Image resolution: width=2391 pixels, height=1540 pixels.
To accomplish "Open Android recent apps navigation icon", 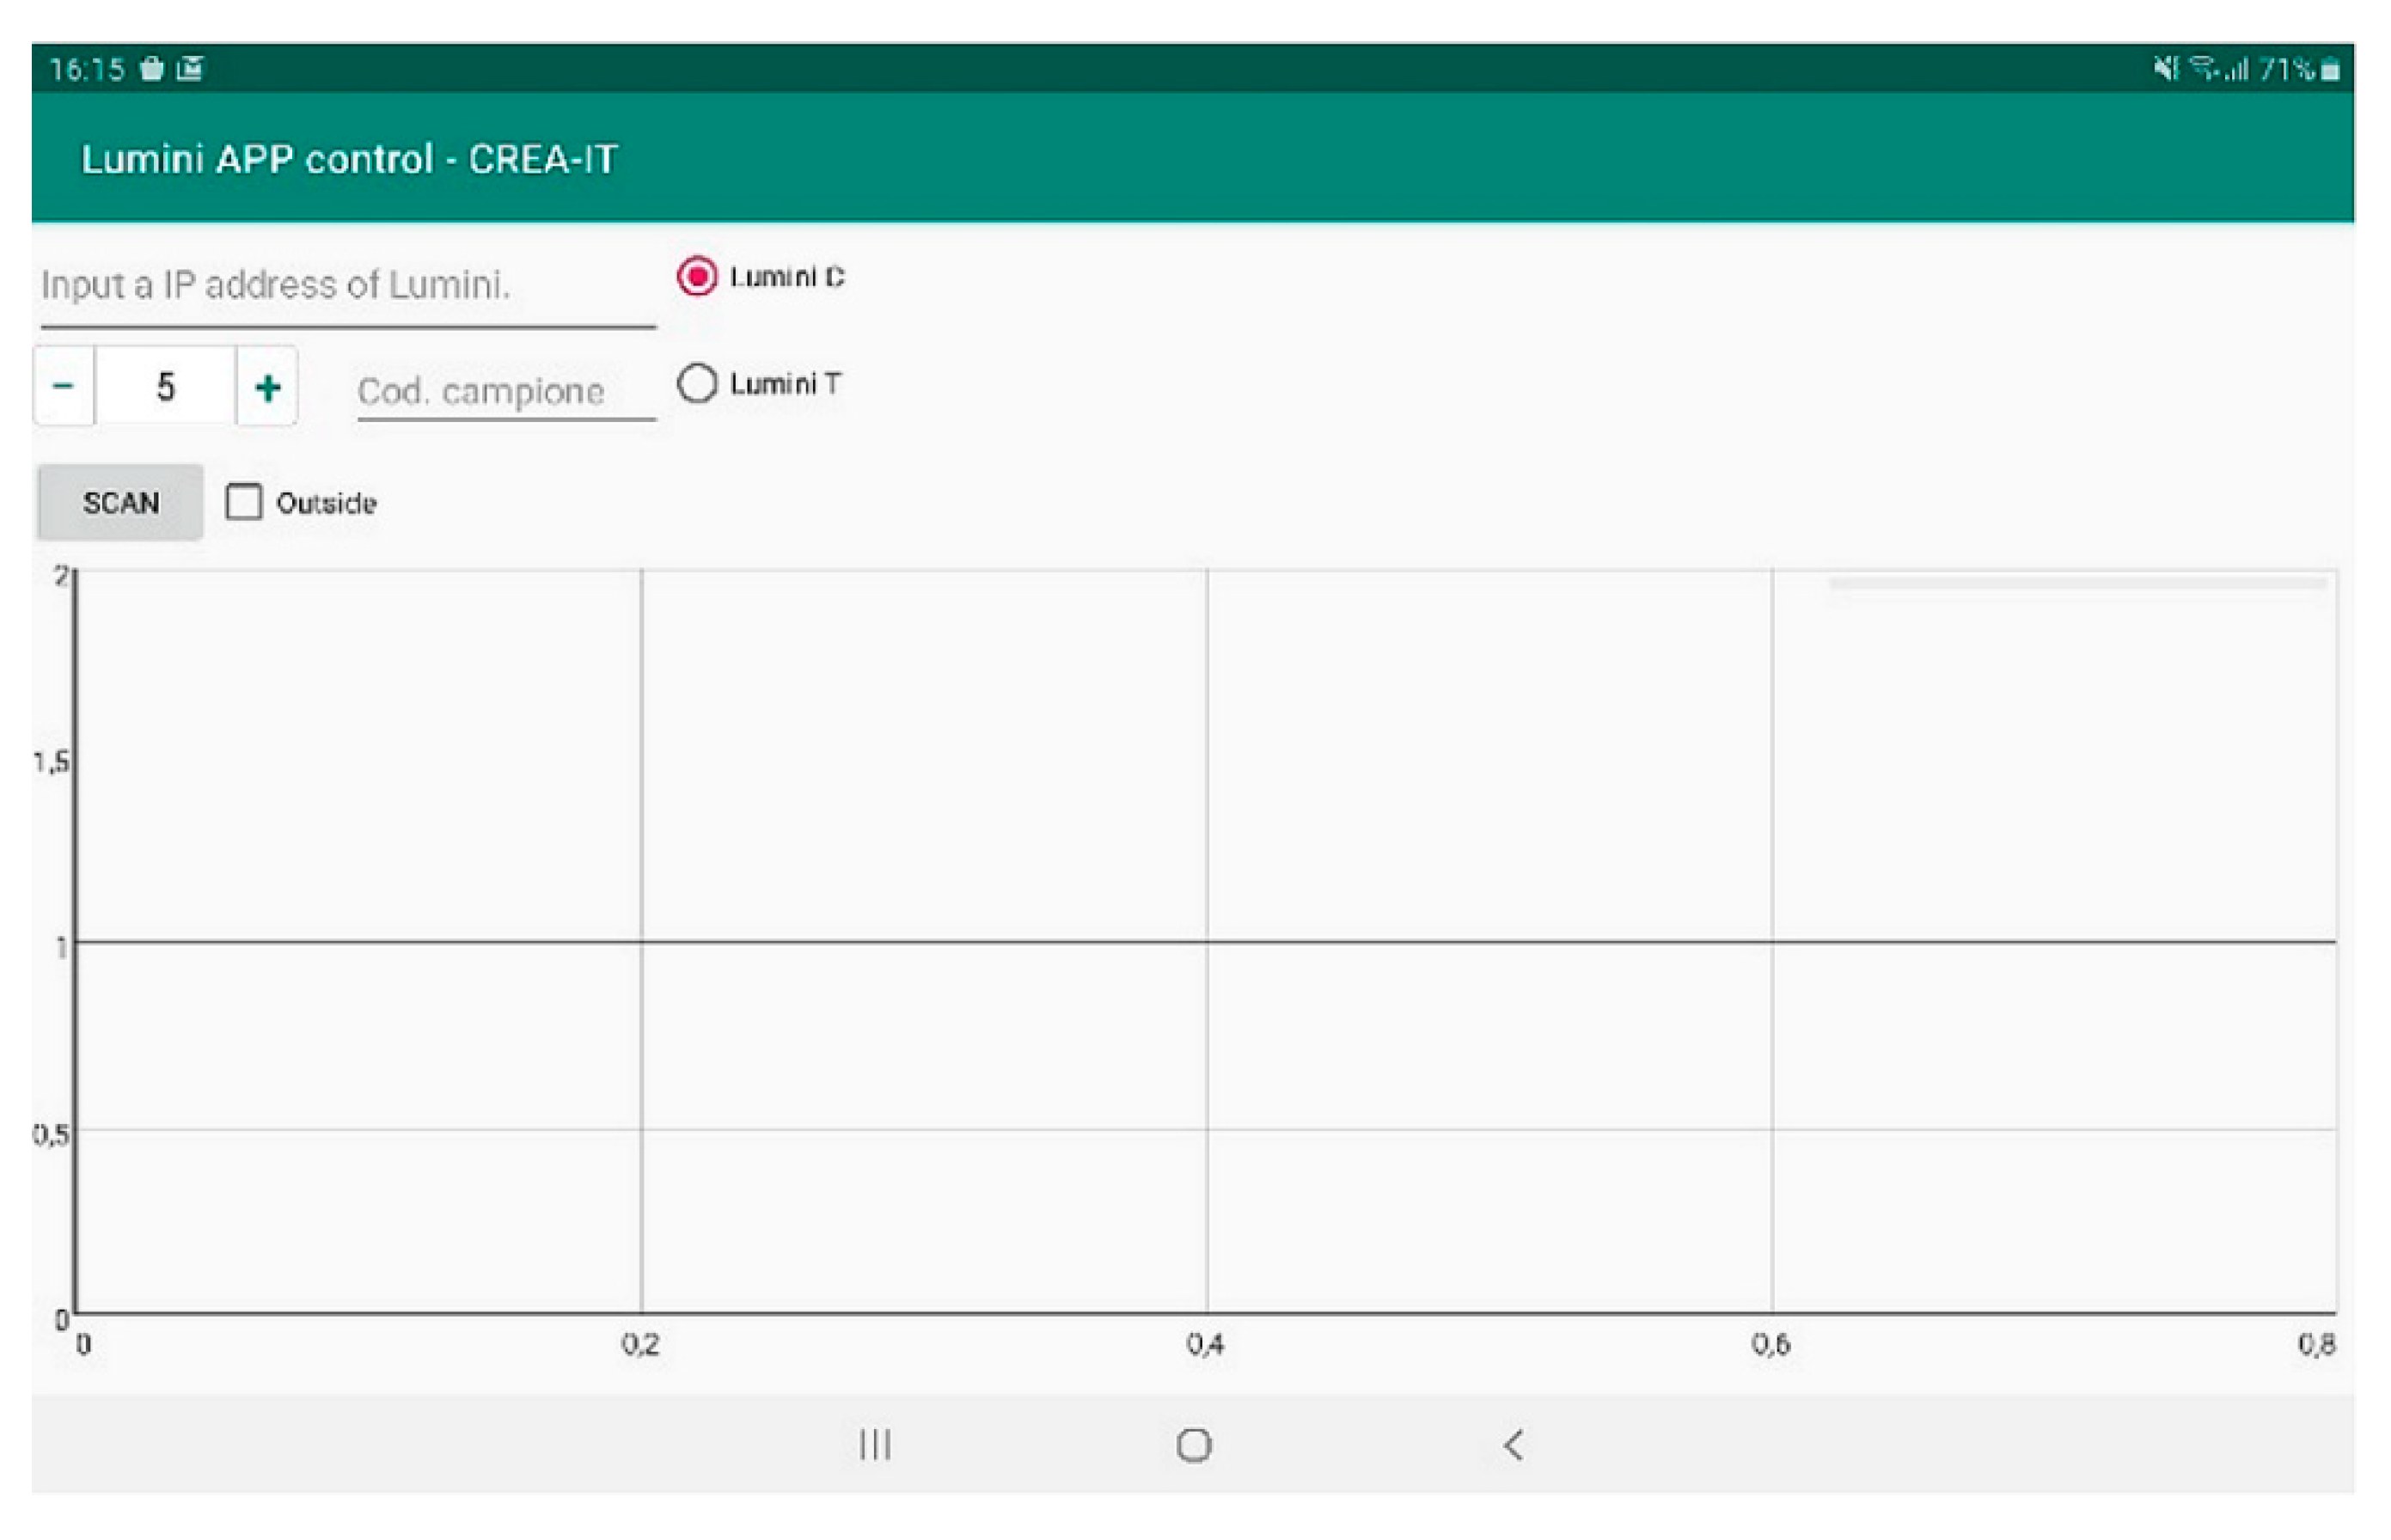I will pos(875,1444).
